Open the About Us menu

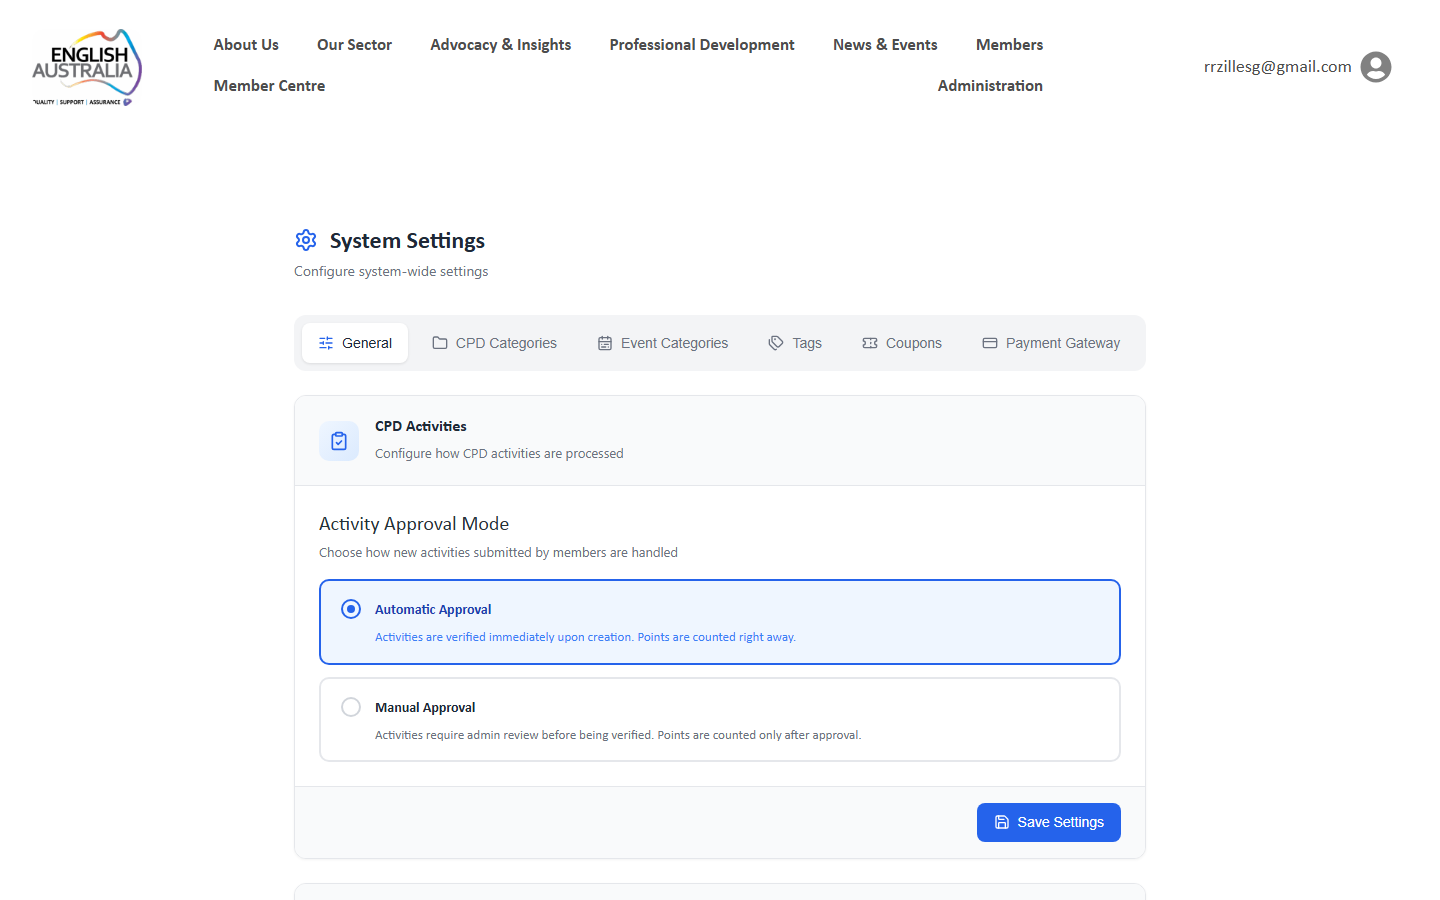pyautogui.click(x=246, y=45)
